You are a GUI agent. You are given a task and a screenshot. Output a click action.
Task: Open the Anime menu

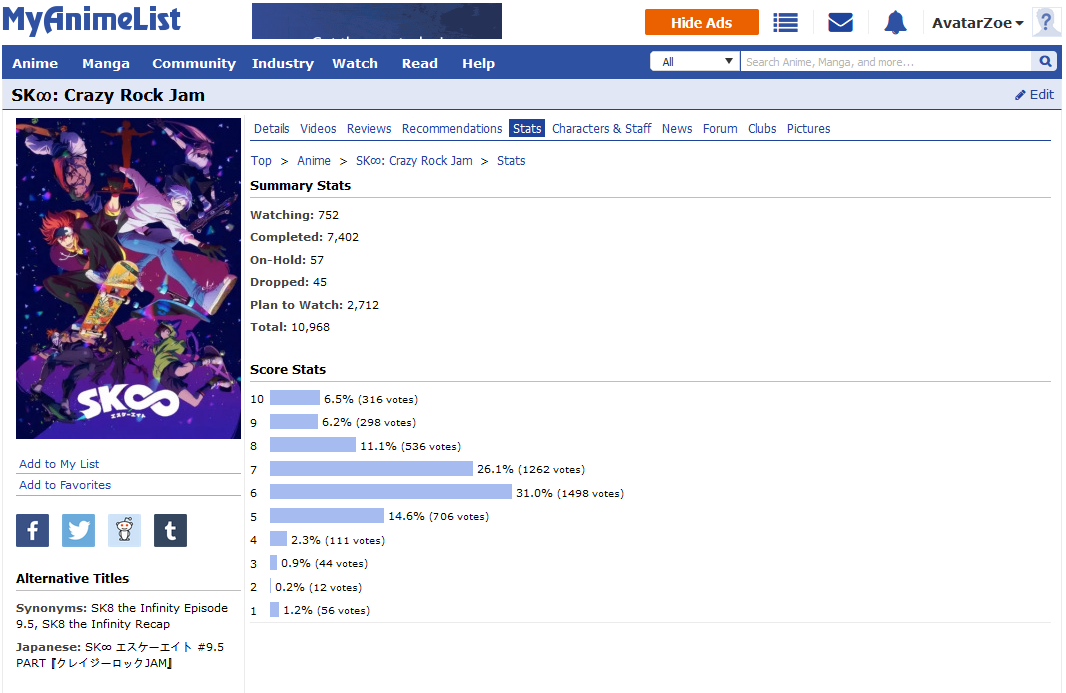(35, 63)
